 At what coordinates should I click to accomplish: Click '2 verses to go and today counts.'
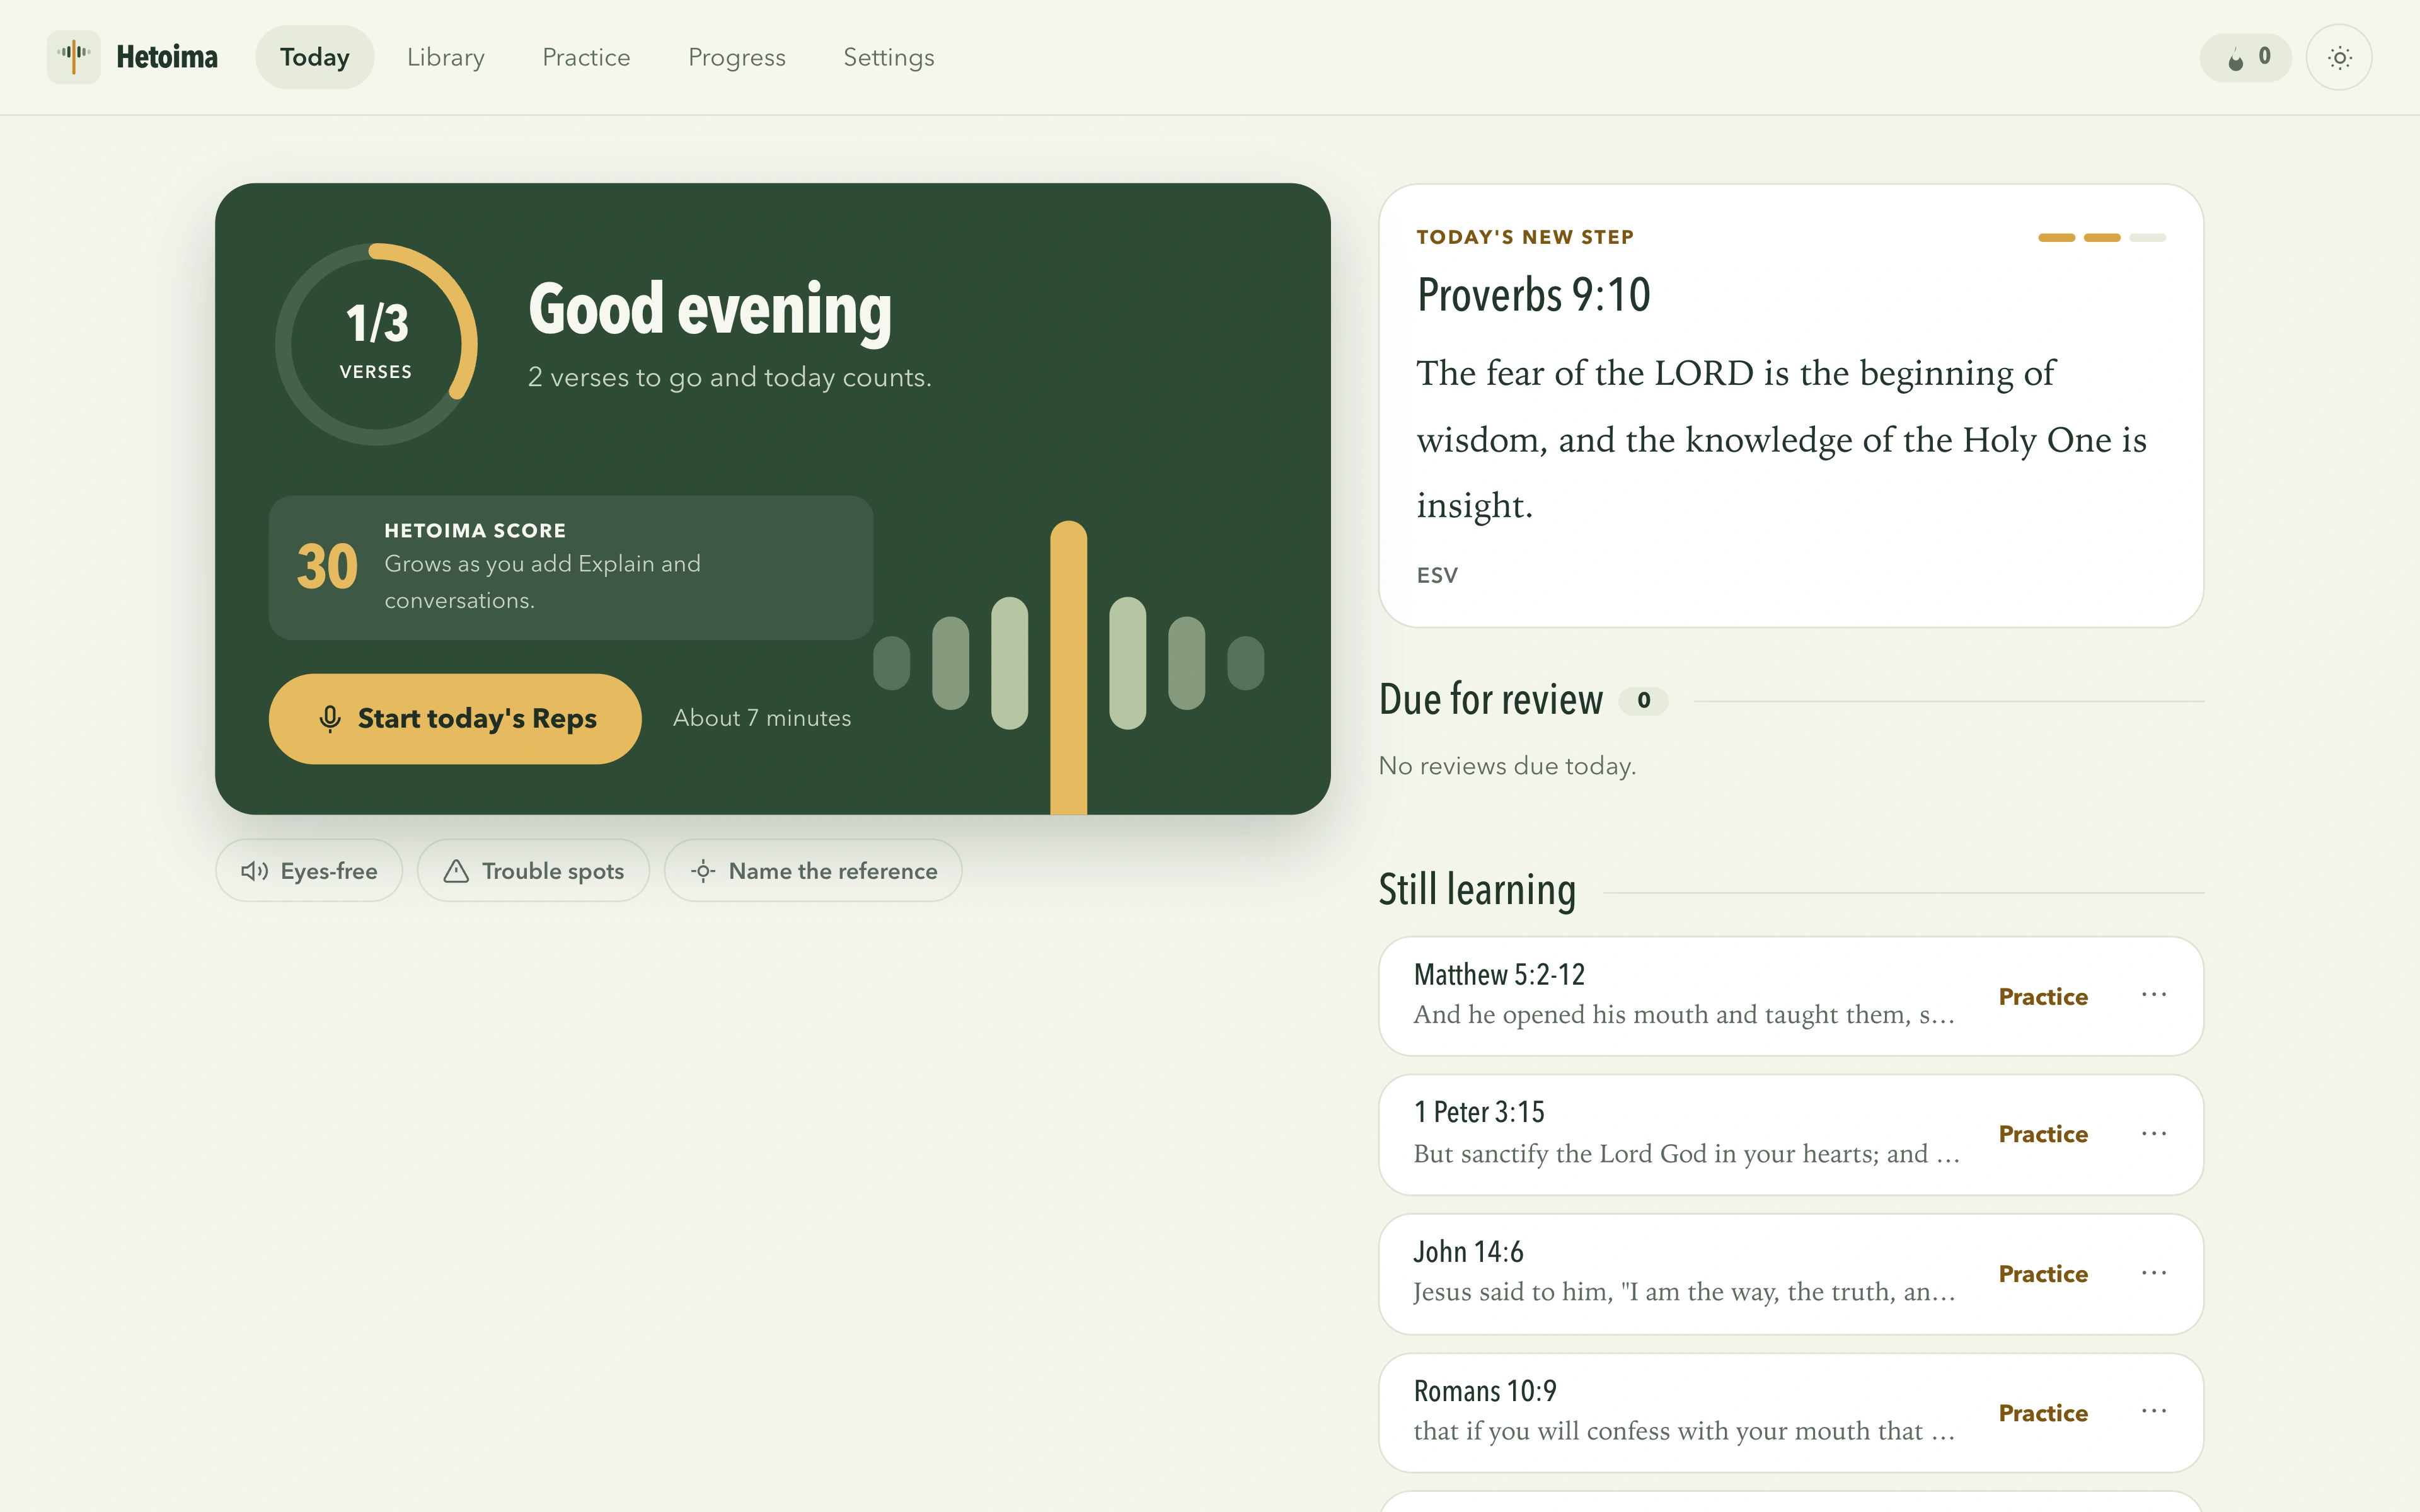tap(730, 377)
